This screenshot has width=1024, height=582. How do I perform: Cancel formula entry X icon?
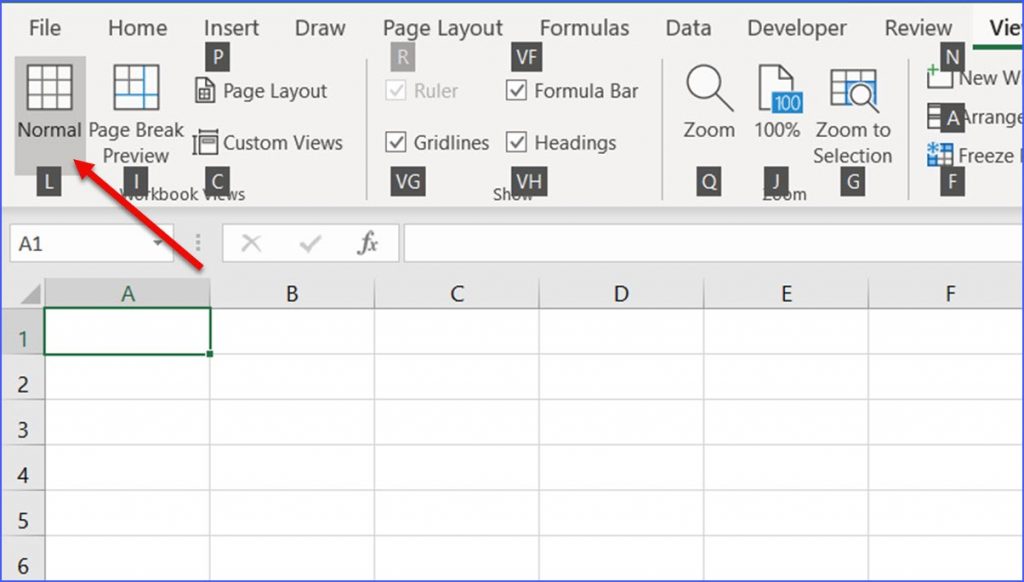pyautogui.click(x=251, y=244)
